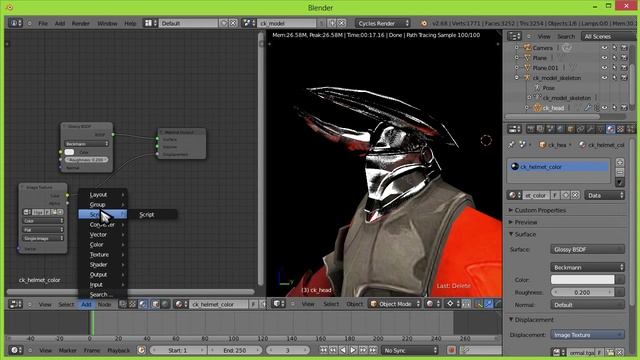Viewport: 640px width, 360px height.
Task: Click the Blender logo splash icon
Action: click(424, 23)
